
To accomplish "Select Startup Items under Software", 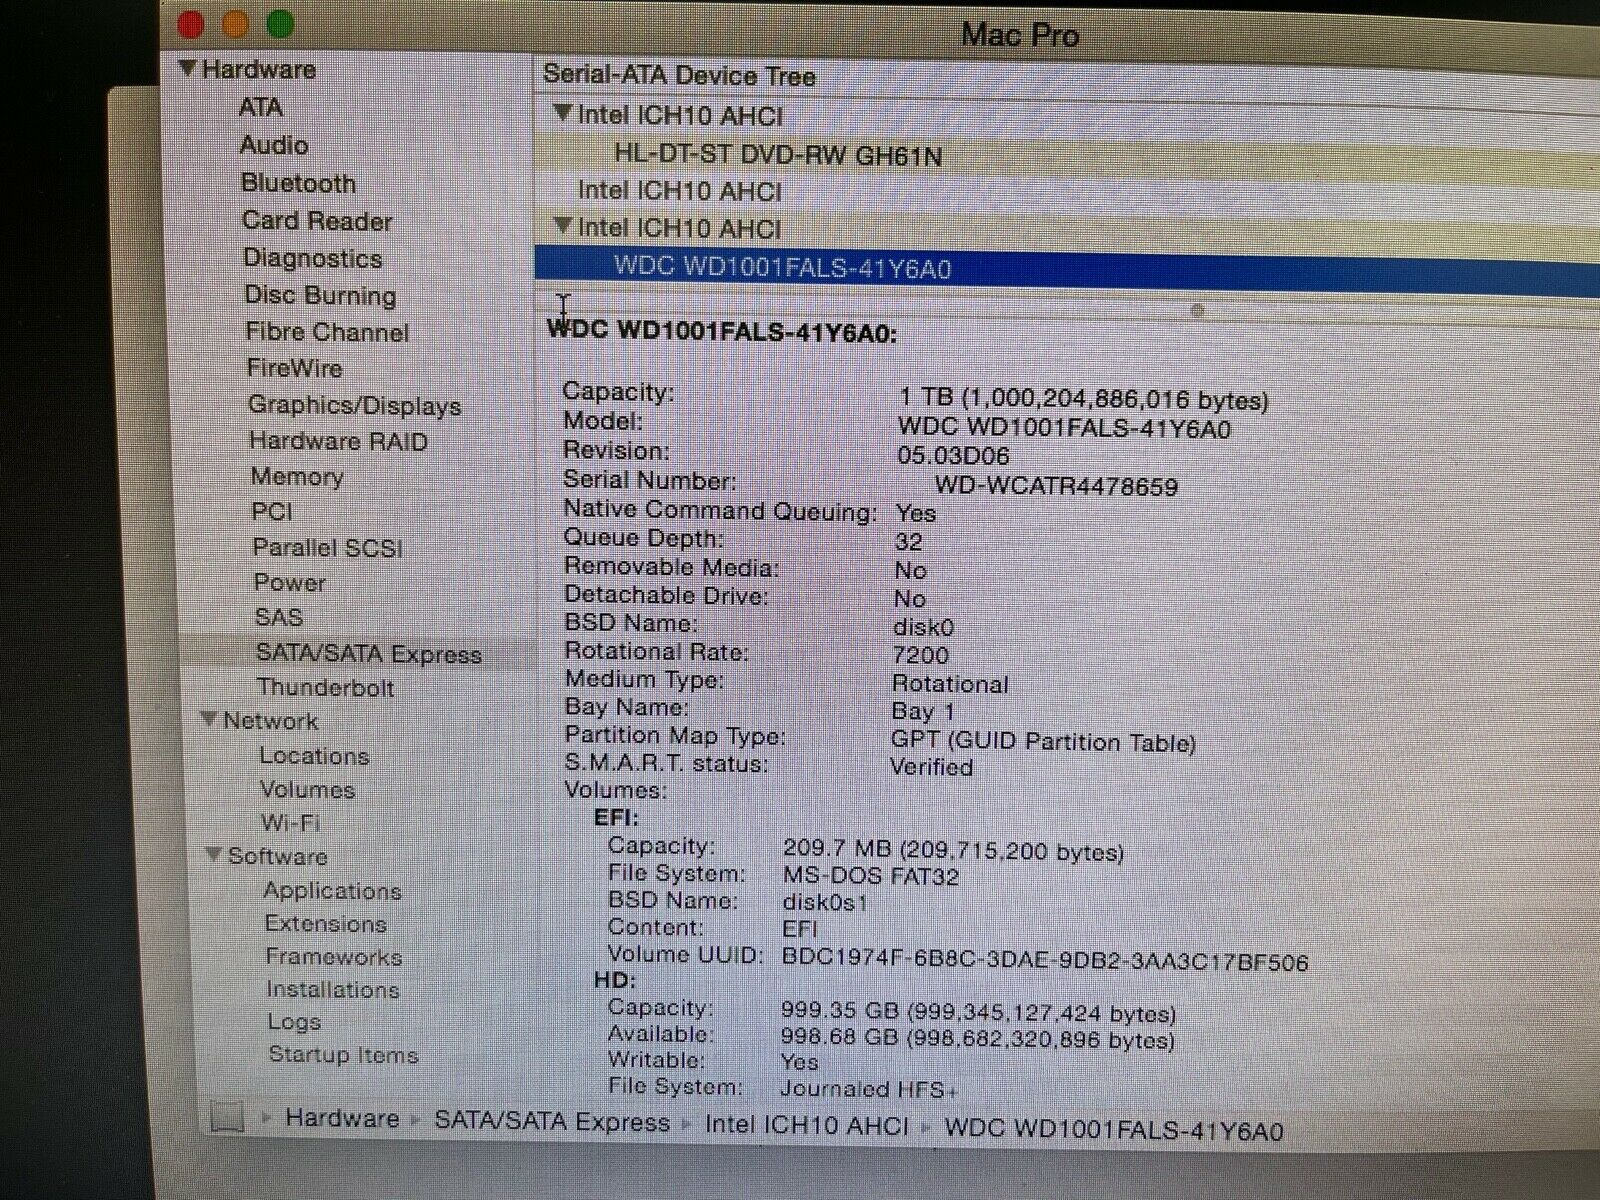I will tap(343, 1055).
